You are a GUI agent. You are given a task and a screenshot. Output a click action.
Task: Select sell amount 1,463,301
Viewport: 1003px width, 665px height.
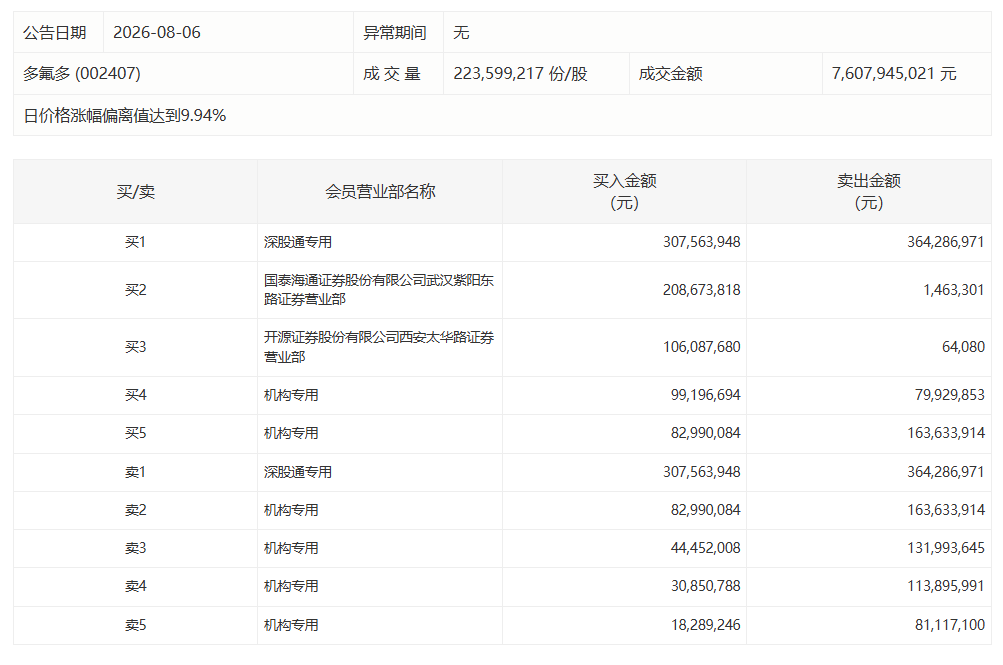954,290
